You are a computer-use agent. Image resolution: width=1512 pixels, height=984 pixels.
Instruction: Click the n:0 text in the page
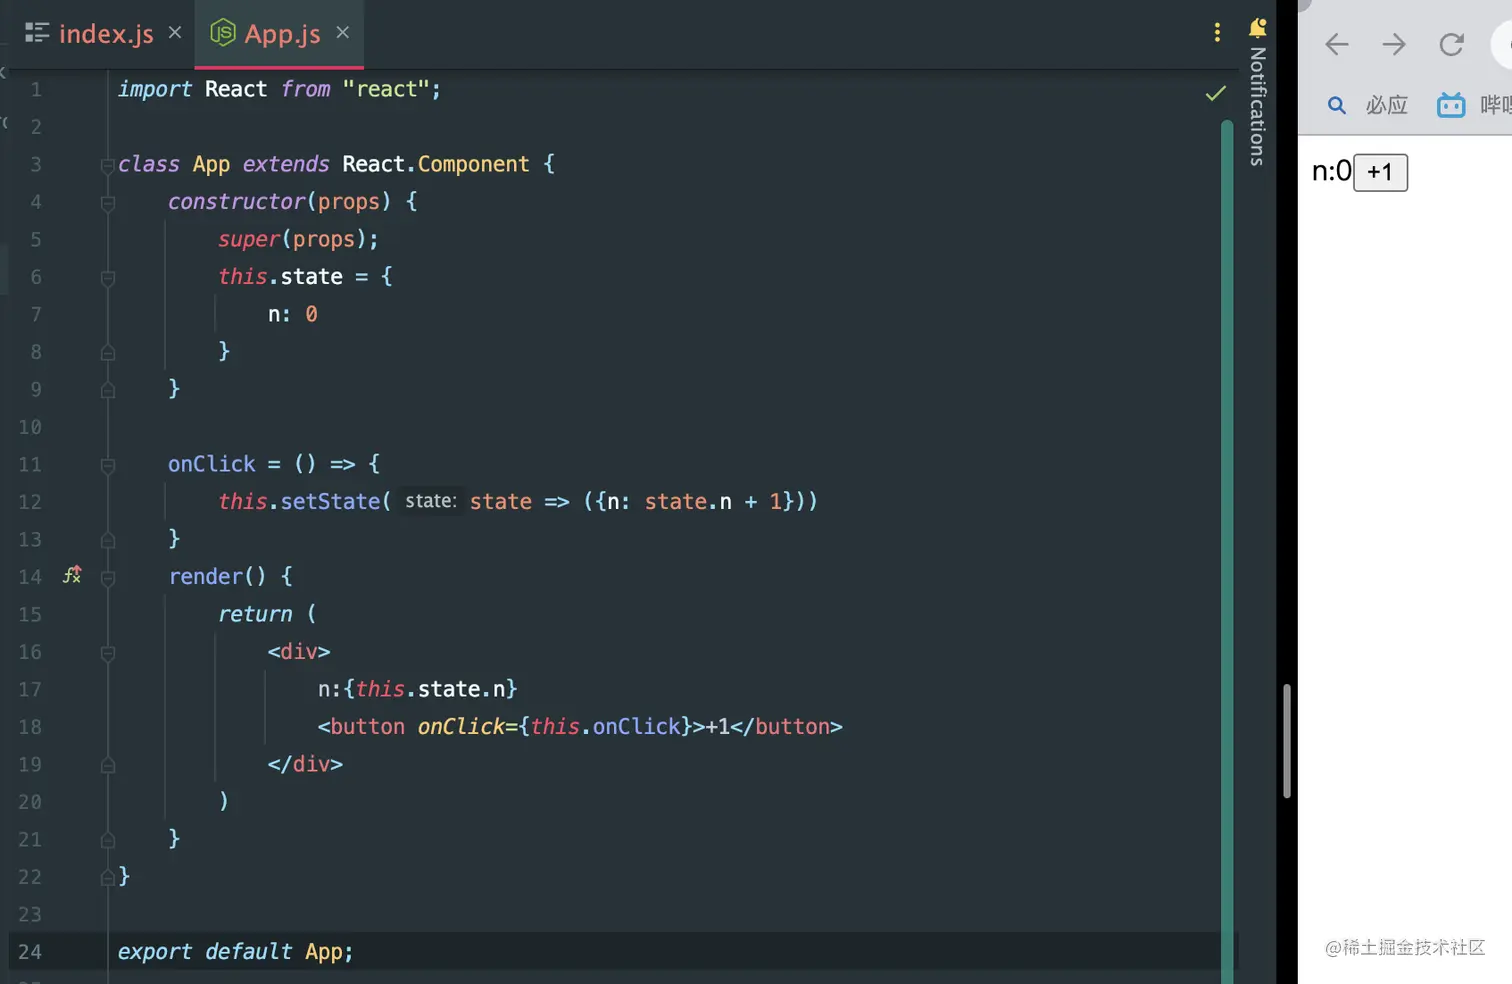point(1331,171)
